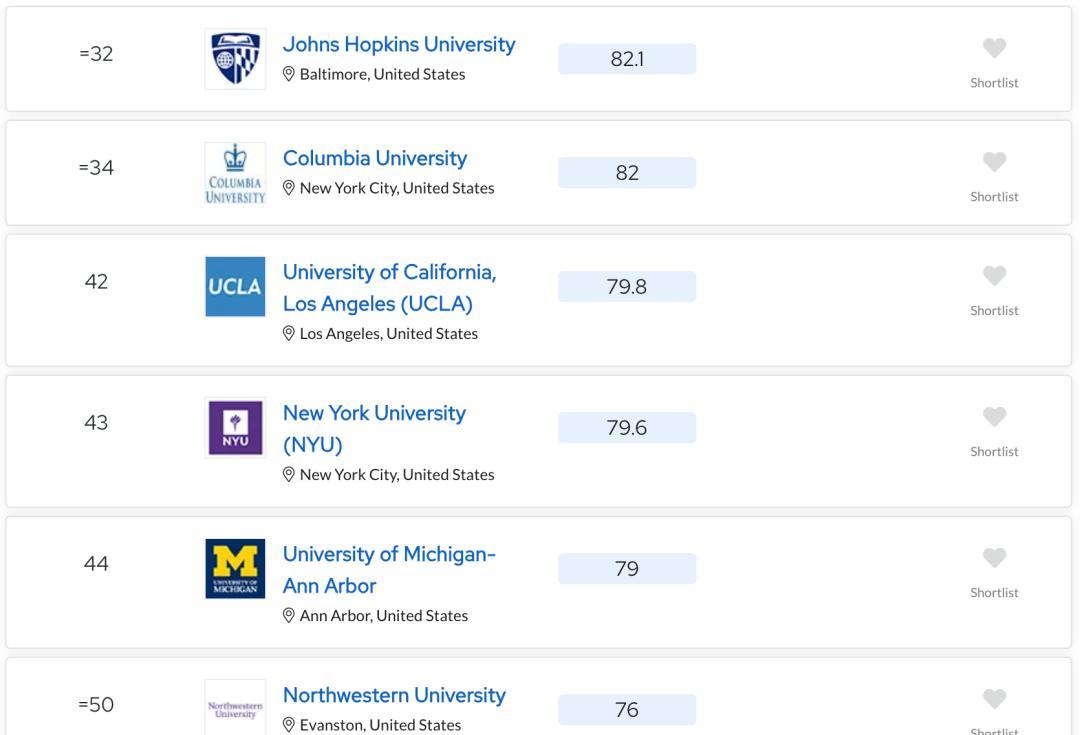Shortlist Northwestern University with heart icon
This screenshot has height=735, width=1080.
[994, 699]
